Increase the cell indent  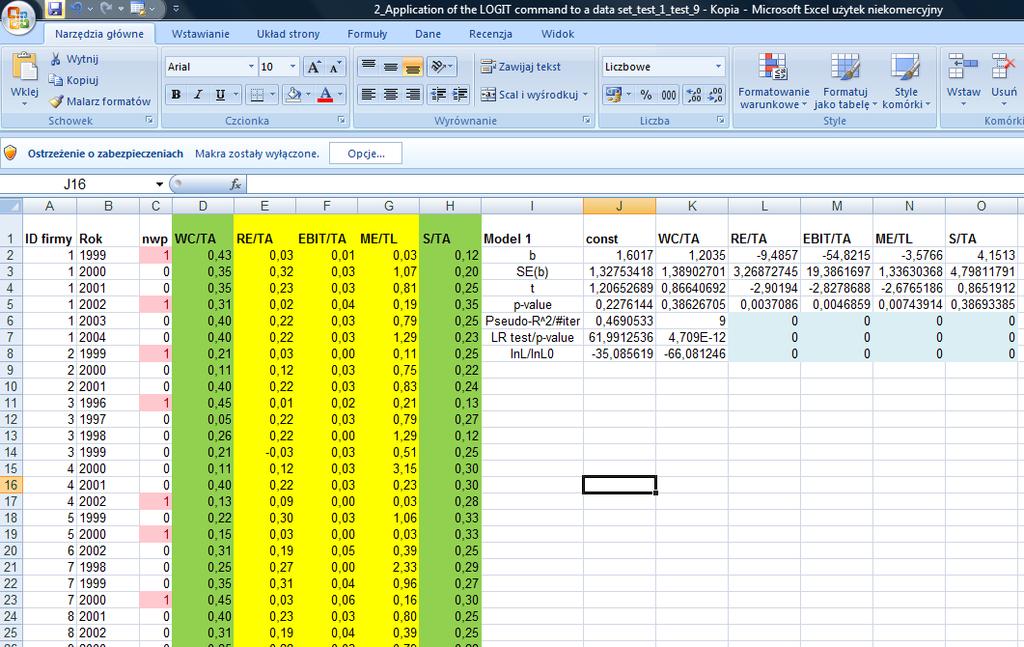tap(460, 95)
